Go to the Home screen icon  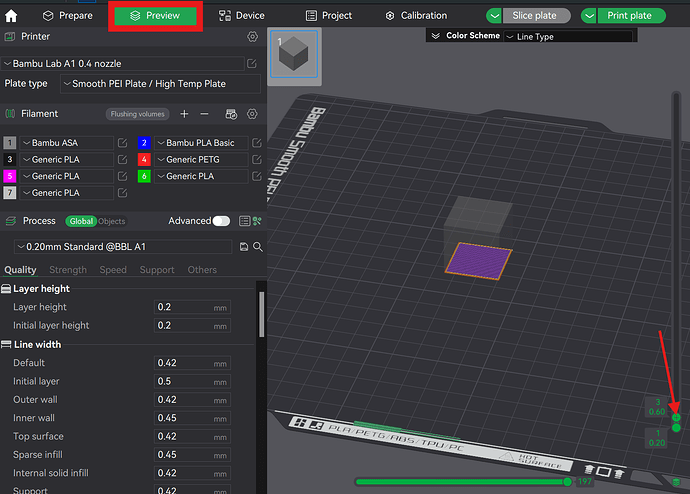(x=11, y=16)
